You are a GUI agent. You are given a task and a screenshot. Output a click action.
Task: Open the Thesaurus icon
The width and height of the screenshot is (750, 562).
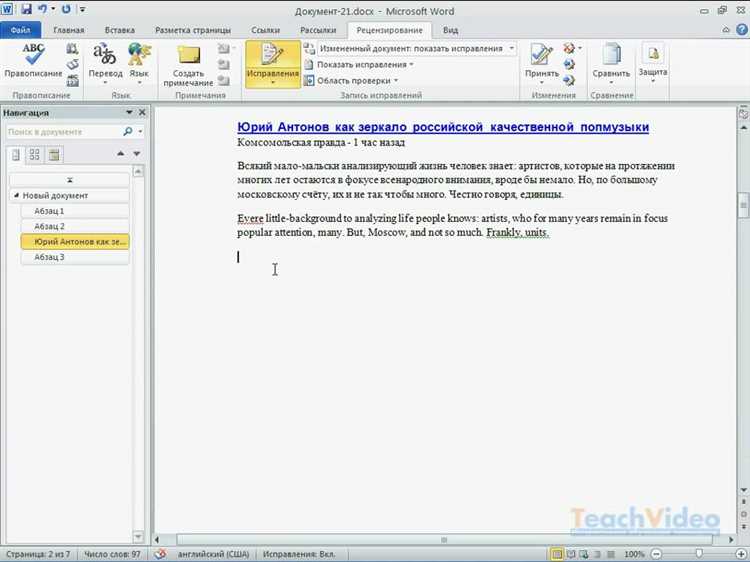point(72,65)
